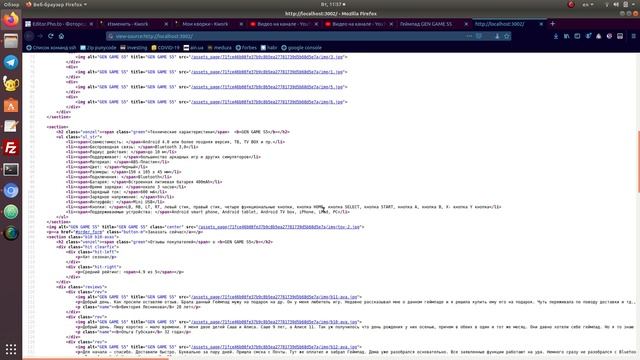Close the Editor.Pho.to tab

pyautogui.click(x=91, y=24)
